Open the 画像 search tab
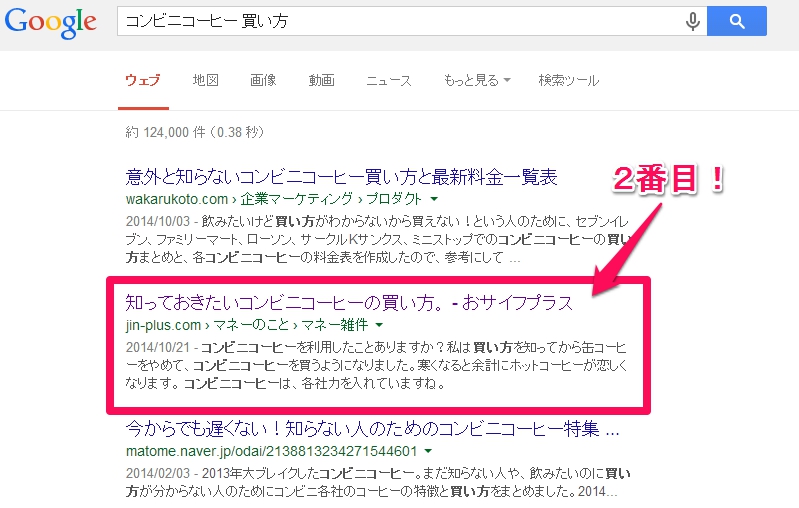This screenshot has width=799, height=508. click(263, 80)
